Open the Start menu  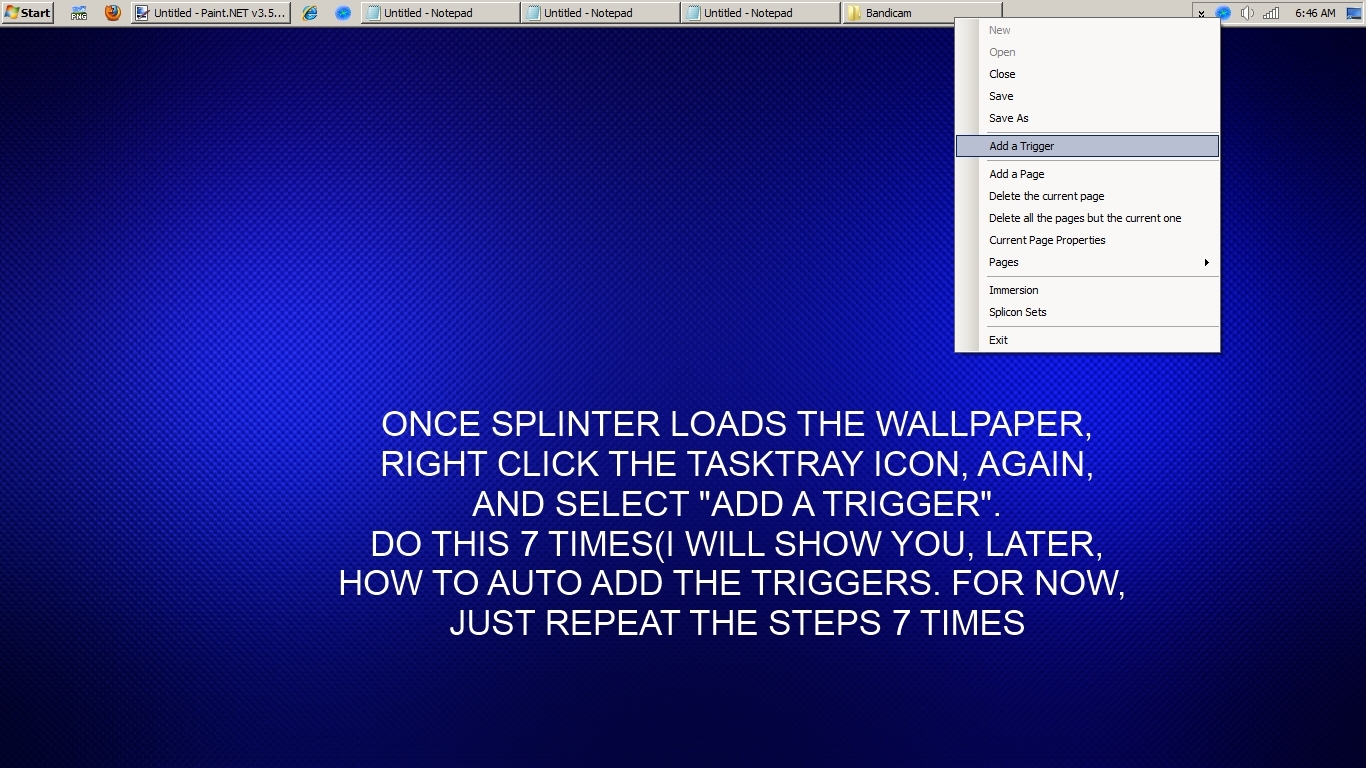26,12
